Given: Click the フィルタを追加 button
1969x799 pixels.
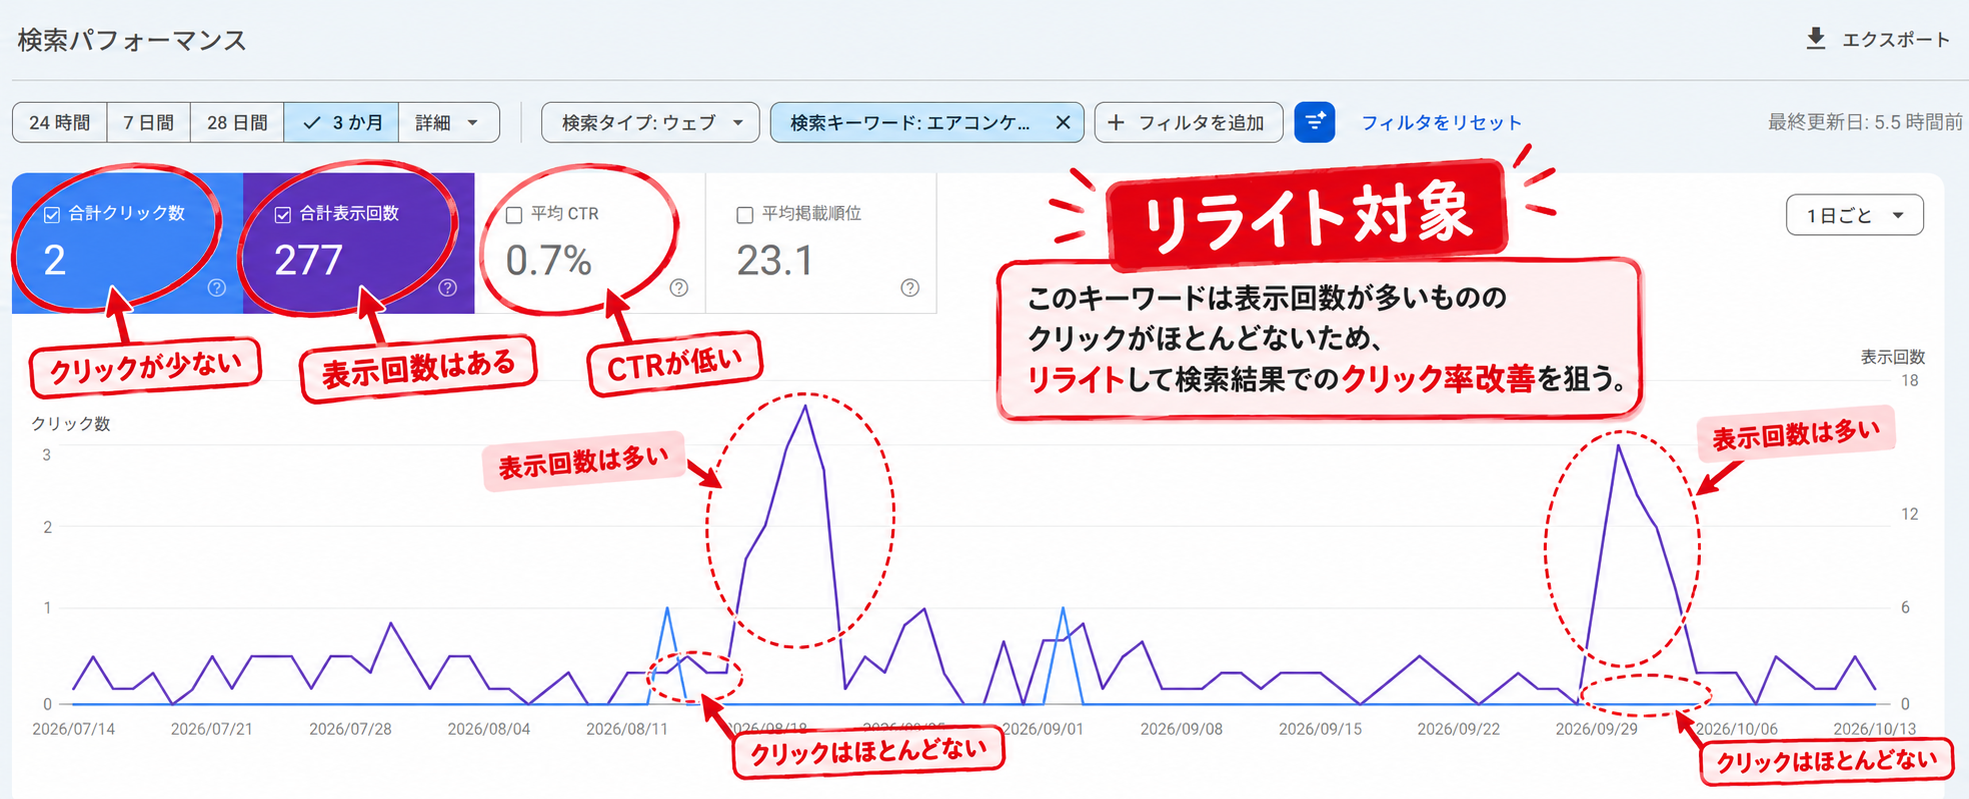Looking at the screenshot, I should (1189, 122).
